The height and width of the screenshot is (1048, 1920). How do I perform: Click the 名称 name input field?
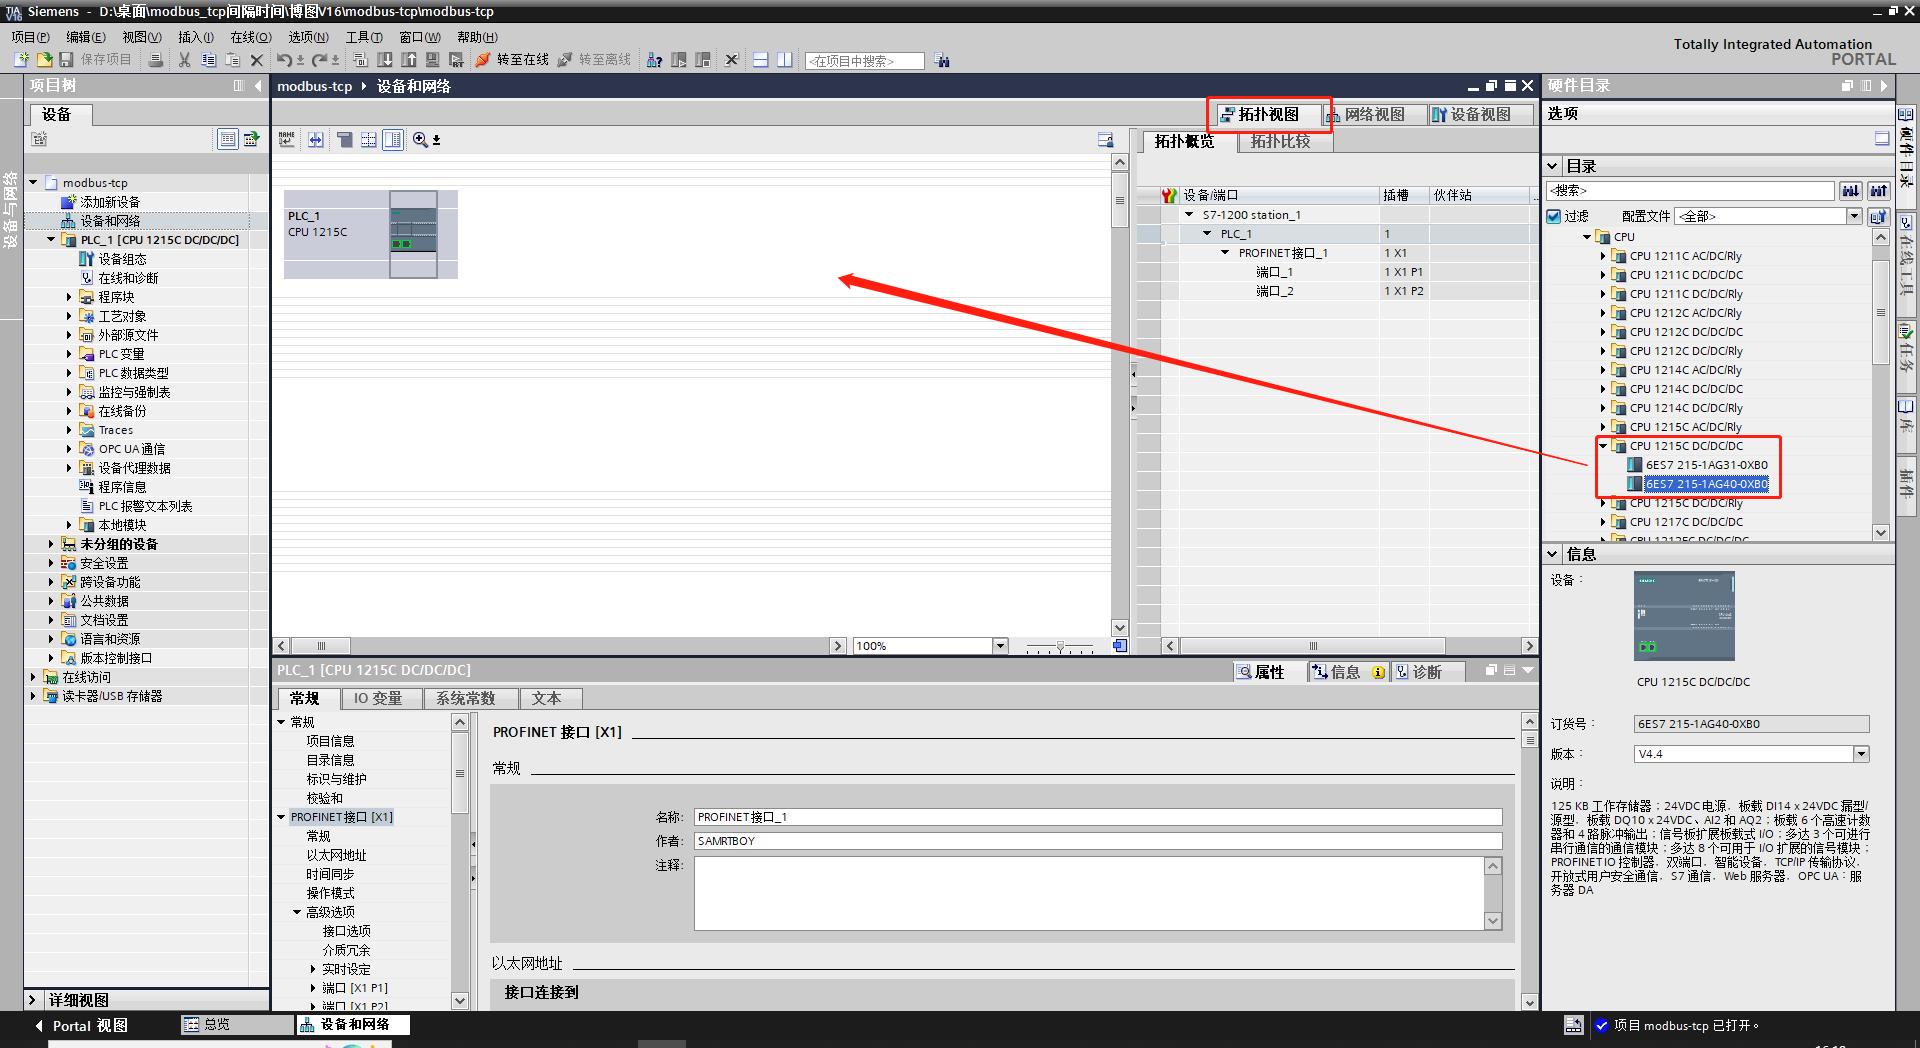coord(1098,817)
